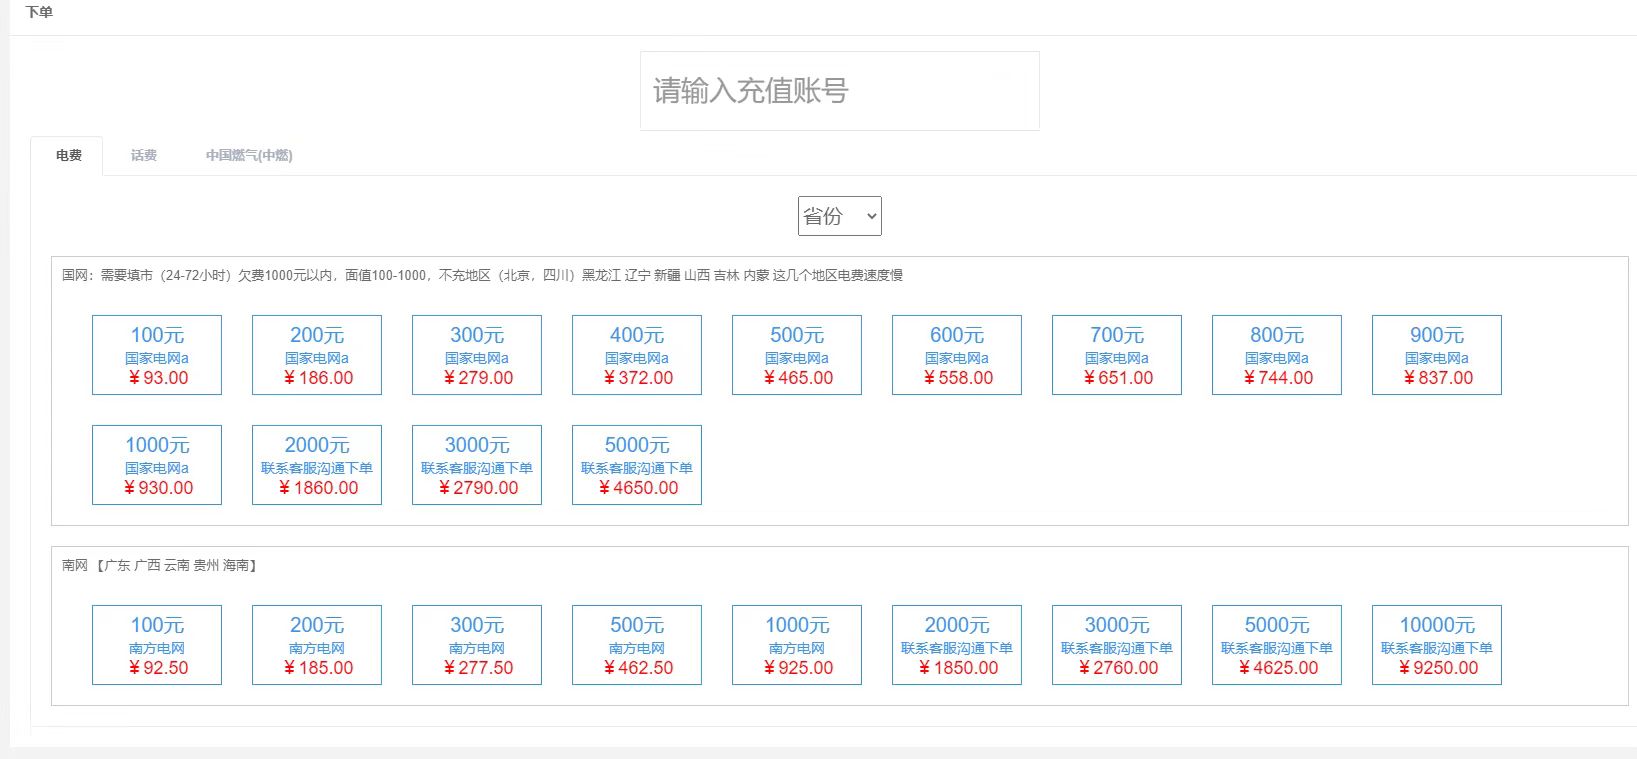
Task: Select 国家电网a 800元 card priced ¥744.00
Action: 1277,355
